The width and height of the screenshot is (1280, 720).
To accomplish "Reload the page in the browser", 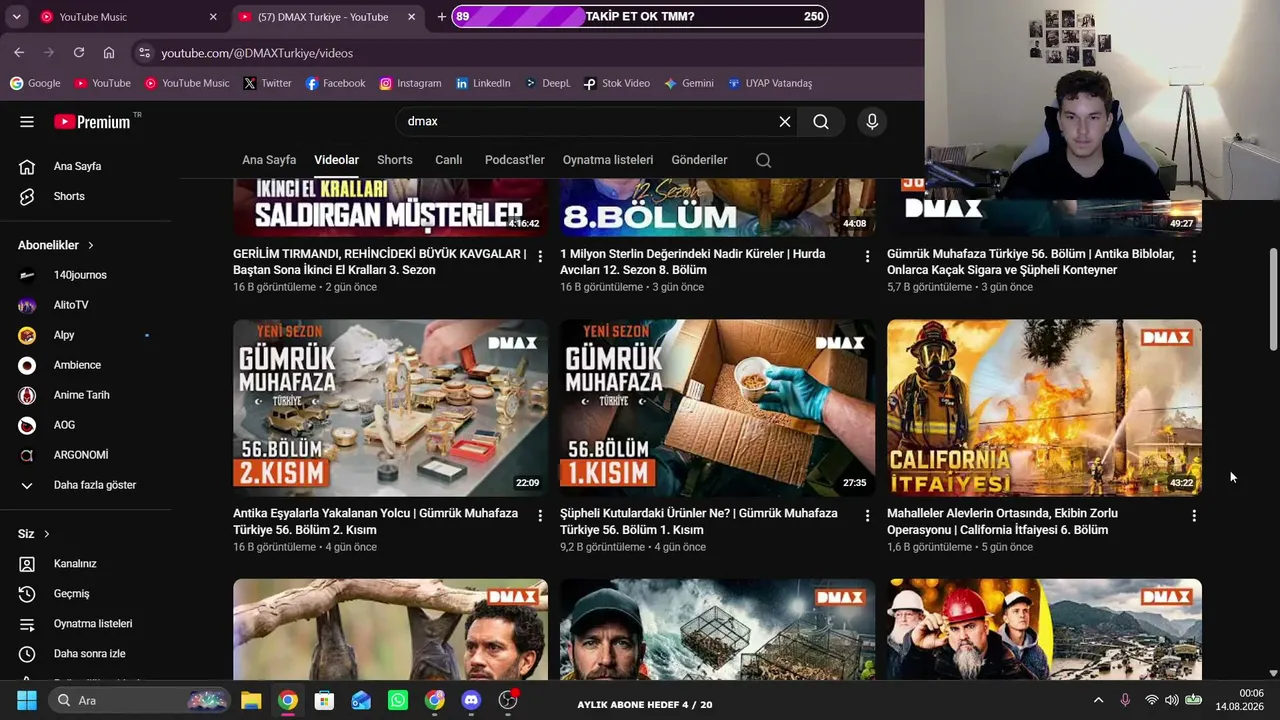I will coord(79,53).
